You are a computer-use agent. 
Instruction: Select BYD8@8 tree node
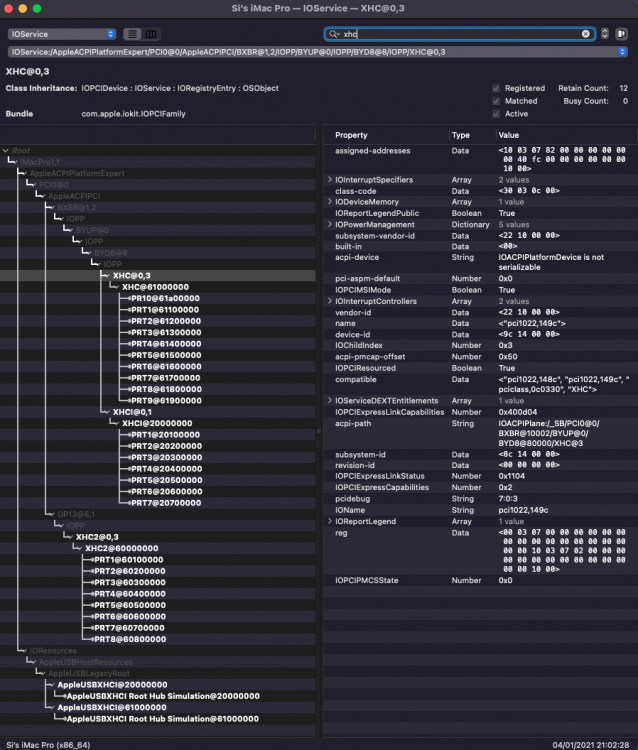[x=110, y=253]
